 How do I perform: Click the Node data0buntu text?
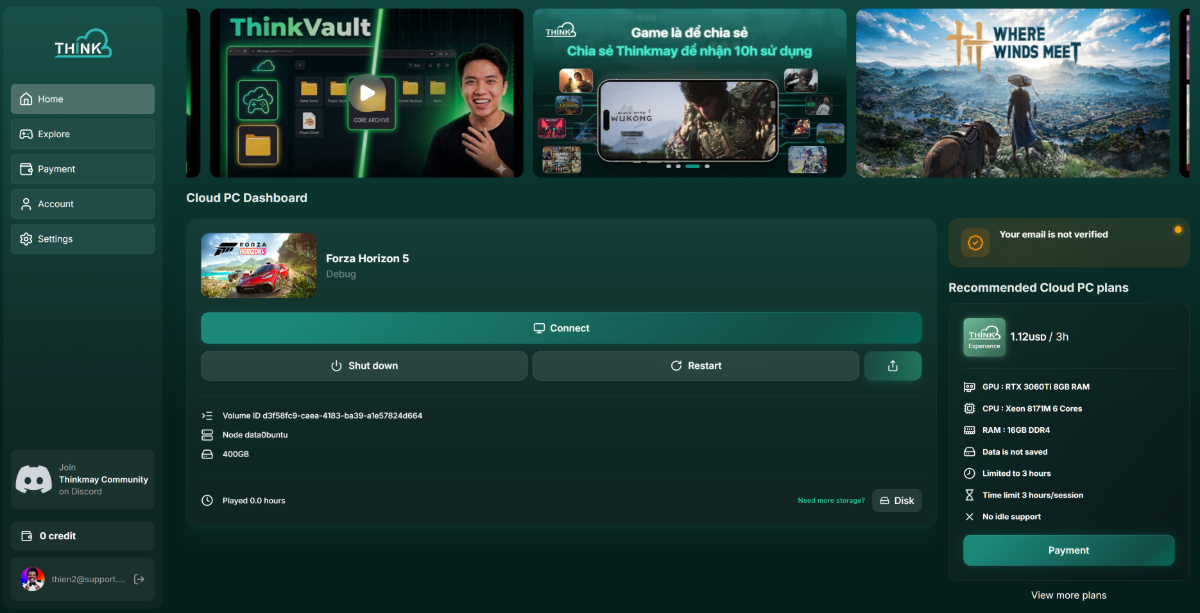pos(255,435)
